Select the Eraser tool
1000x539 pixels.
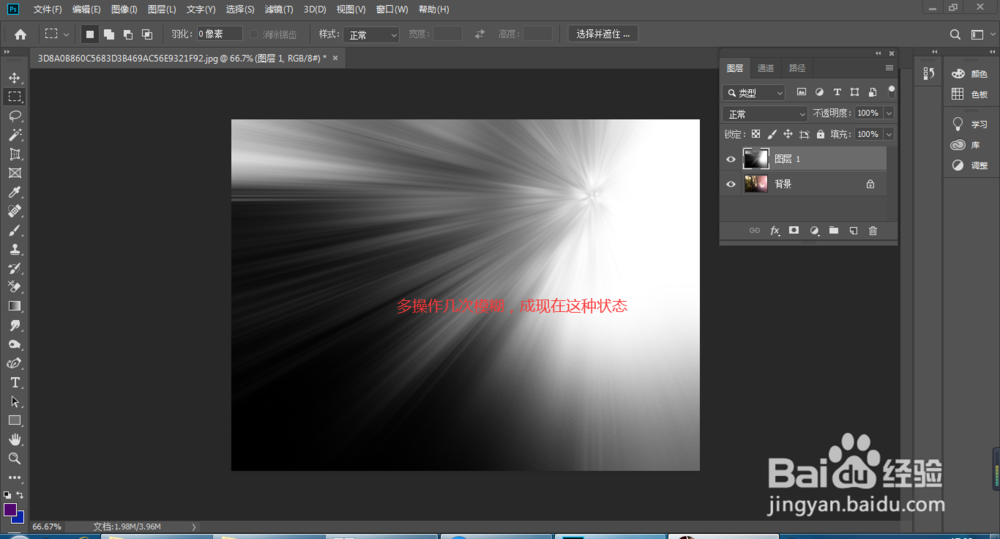15,287
